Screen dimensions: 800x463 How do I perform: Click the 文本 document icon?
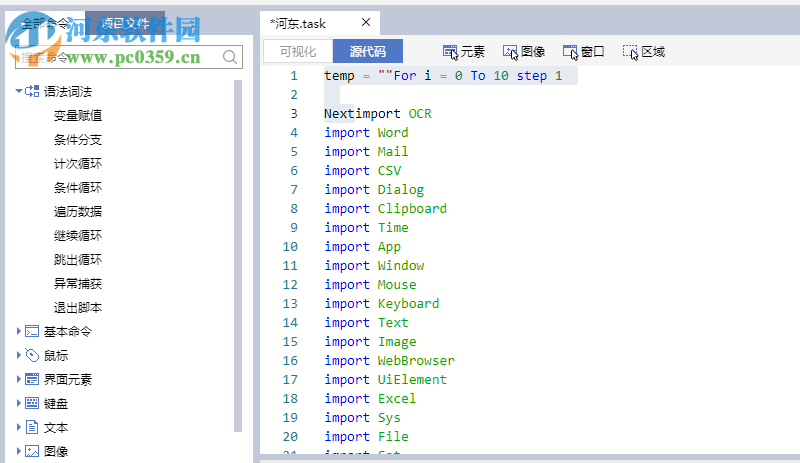(x=32, y=427)
